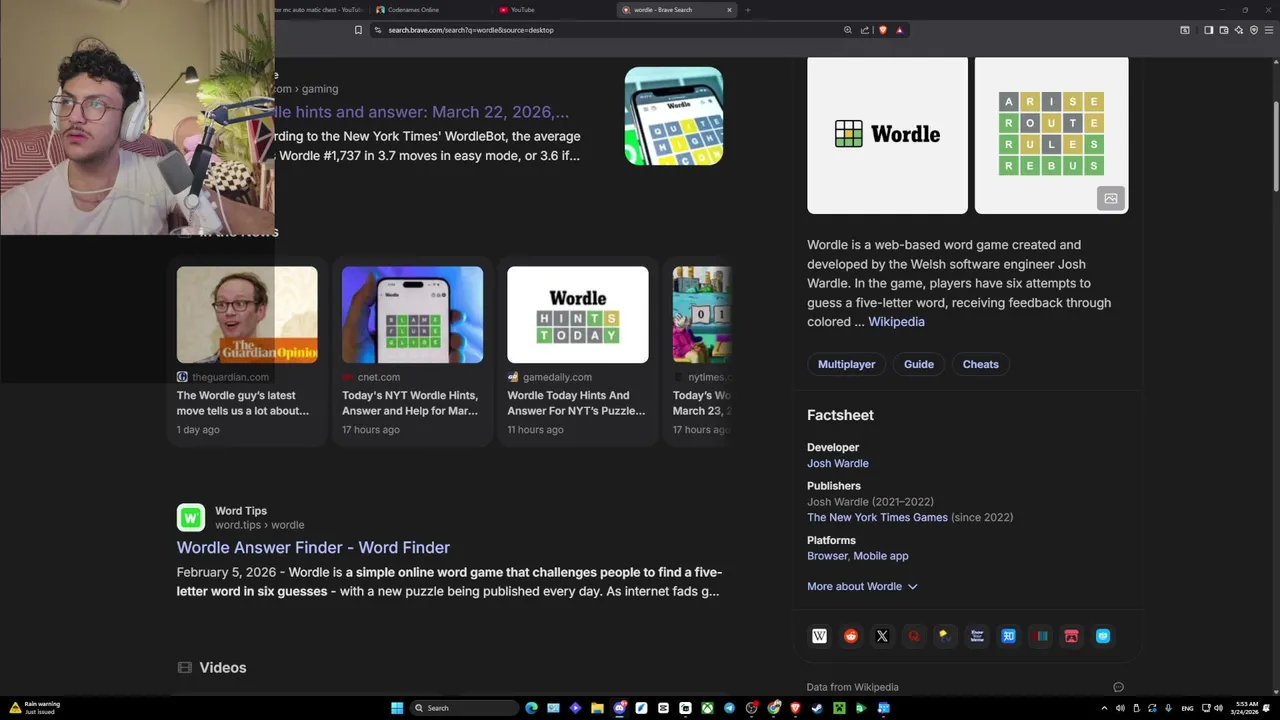Open Discord from the taskbar
This screenshot has width=1280, height=720.
(x=620, y=708)
